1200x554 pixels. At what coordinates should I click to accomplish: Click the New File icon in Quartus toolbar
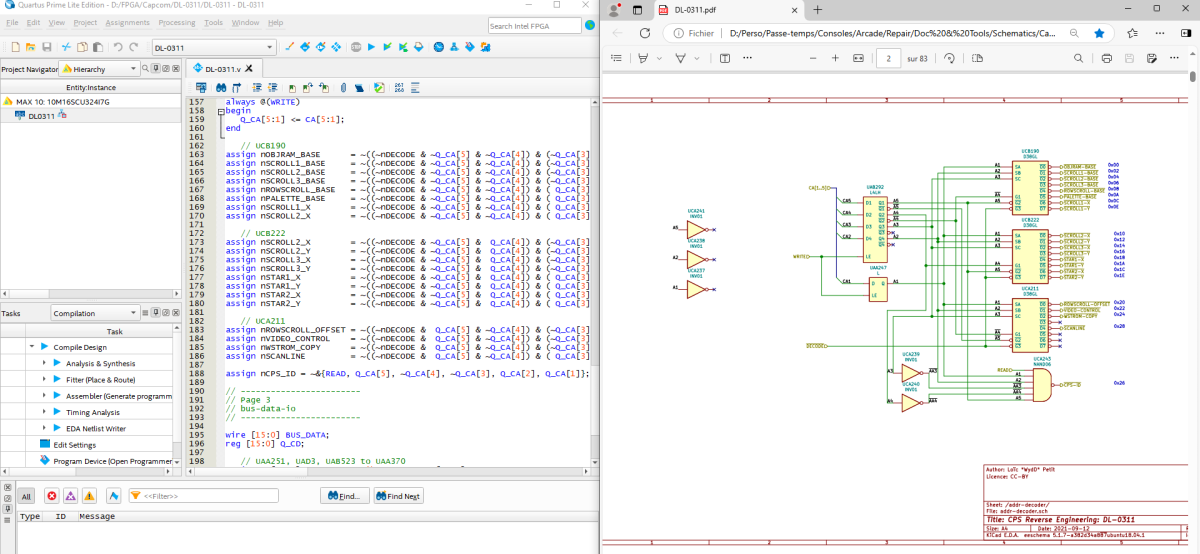pos(16,47)
